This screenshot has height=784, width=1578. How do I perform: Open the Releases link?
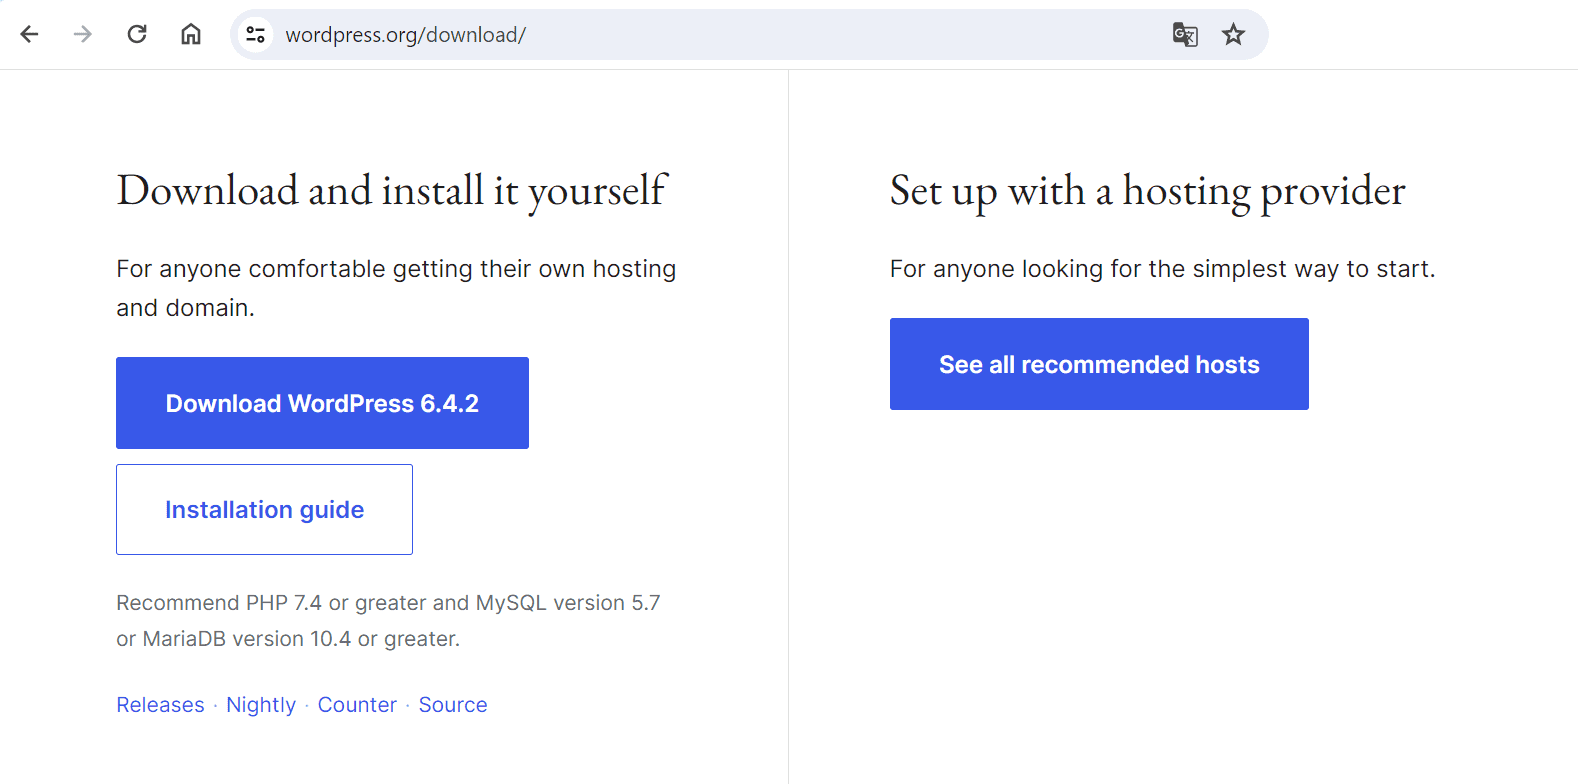click(x=160, y=705)
